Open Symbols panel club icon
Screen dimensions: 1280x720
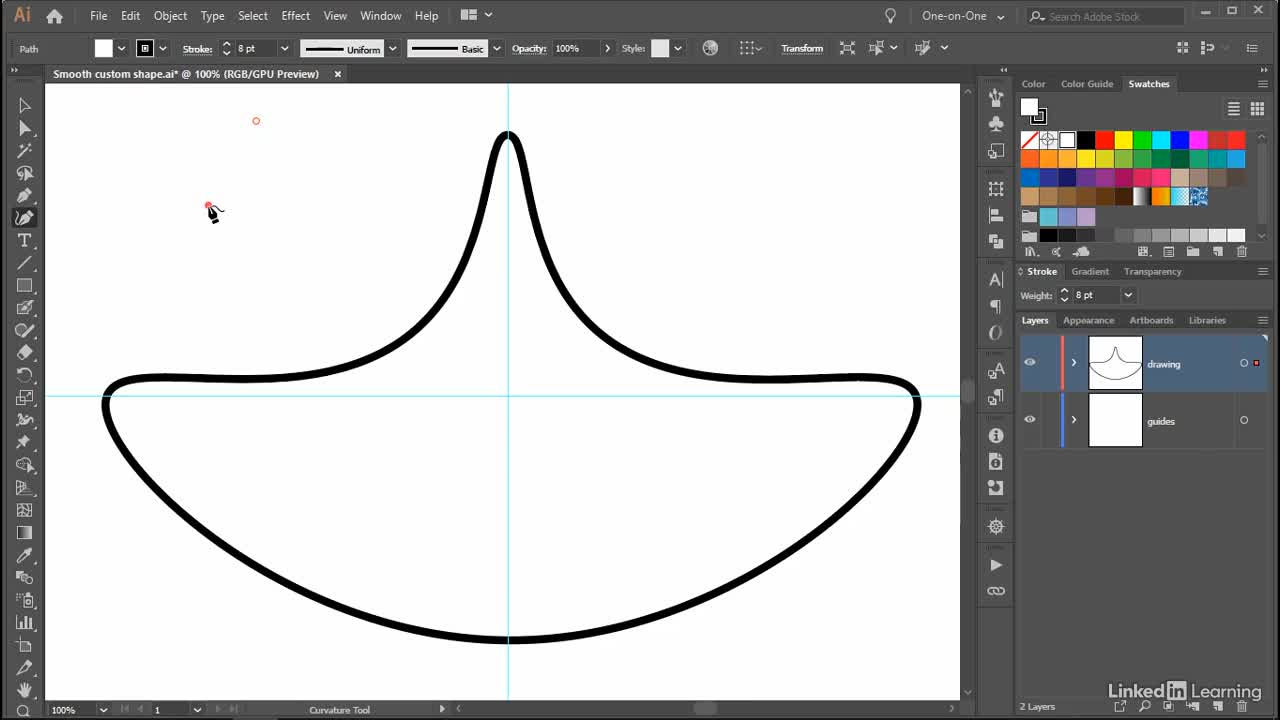pos(996,124)
